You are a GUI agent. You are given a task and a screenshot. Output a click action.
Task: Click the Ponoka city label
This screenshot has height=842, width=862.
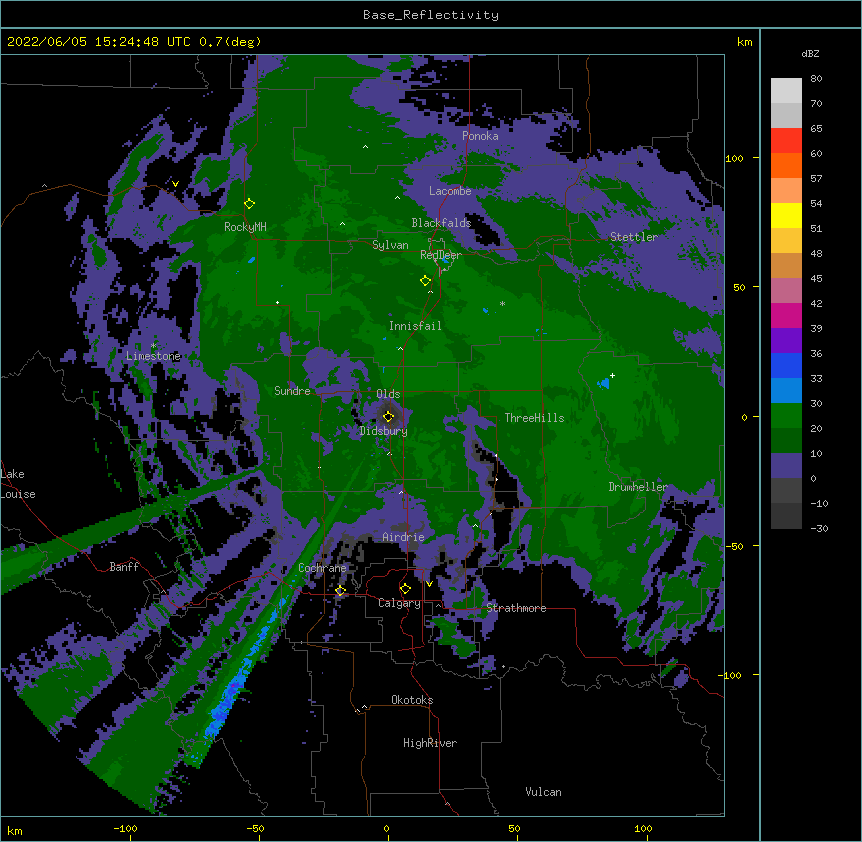(x=480, y=136)
